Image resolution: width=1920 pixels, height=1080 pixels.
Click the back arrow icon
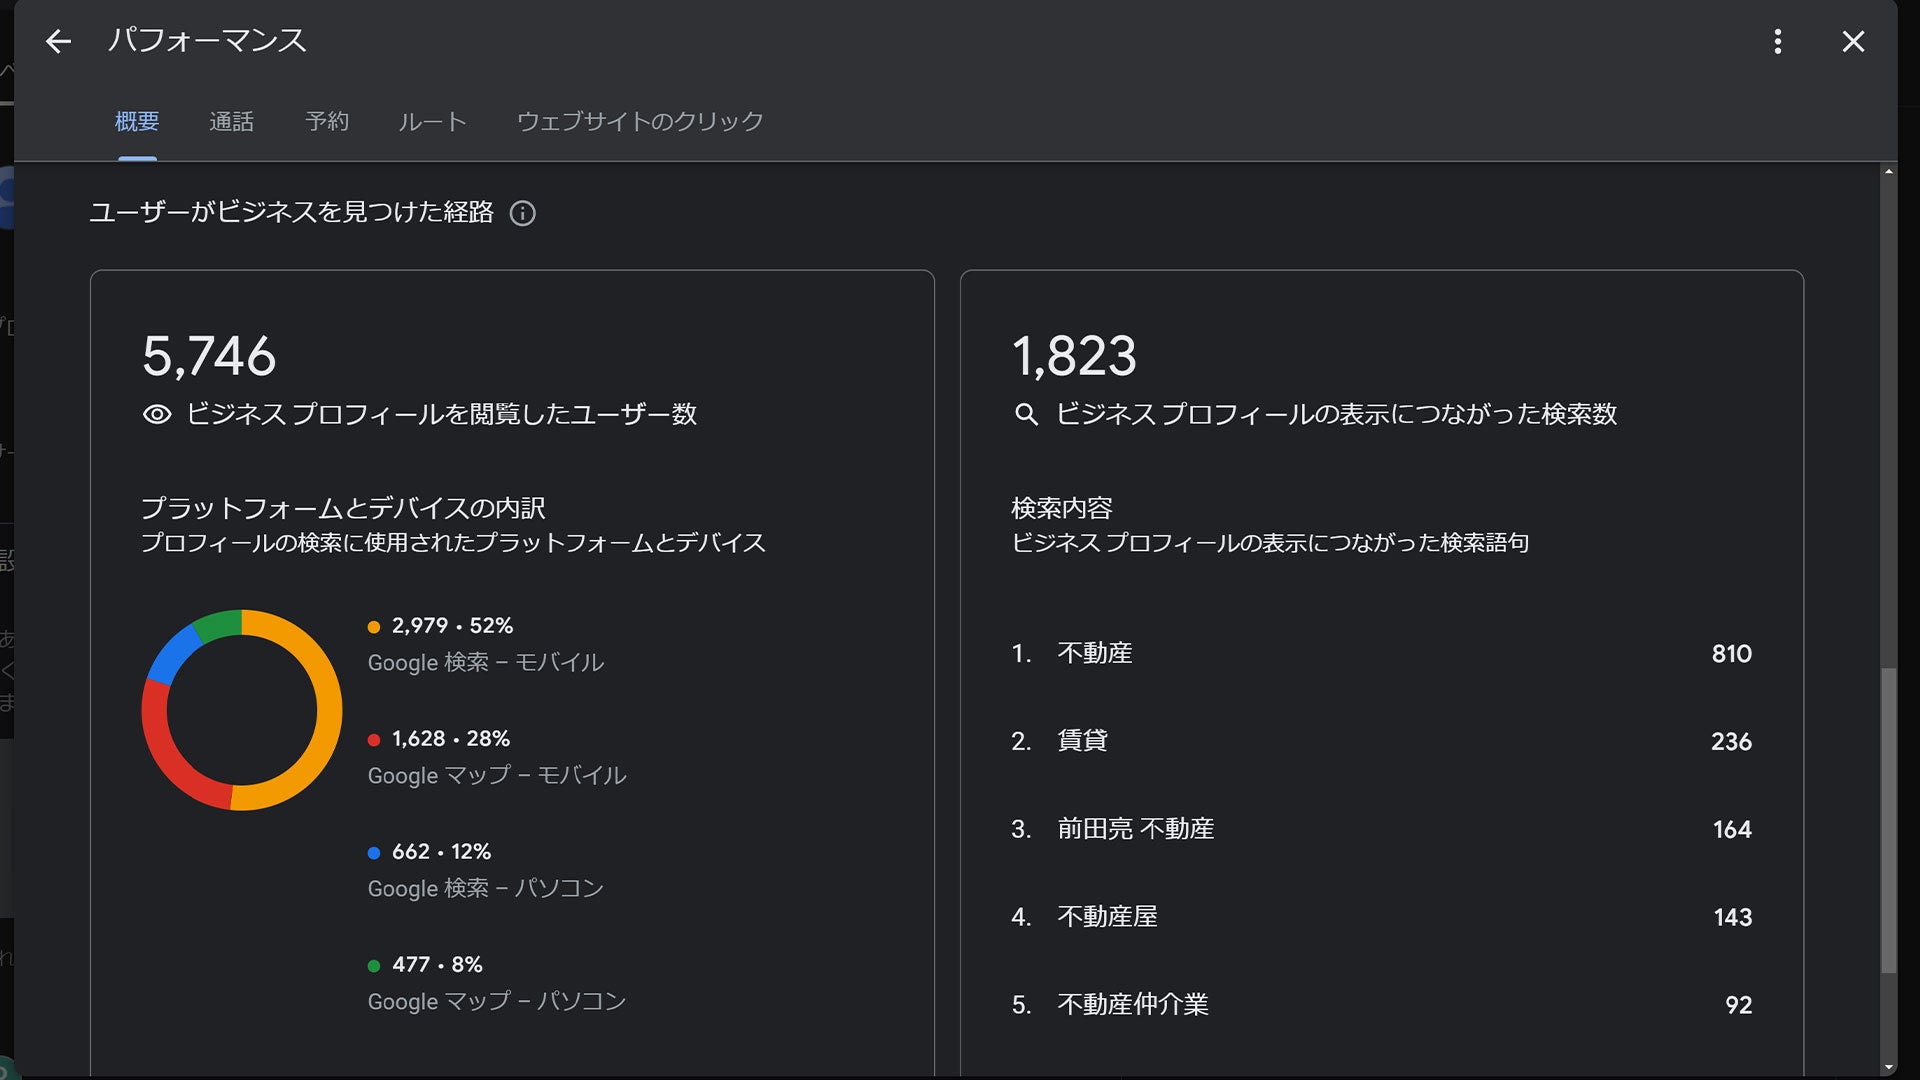[59, 41]
